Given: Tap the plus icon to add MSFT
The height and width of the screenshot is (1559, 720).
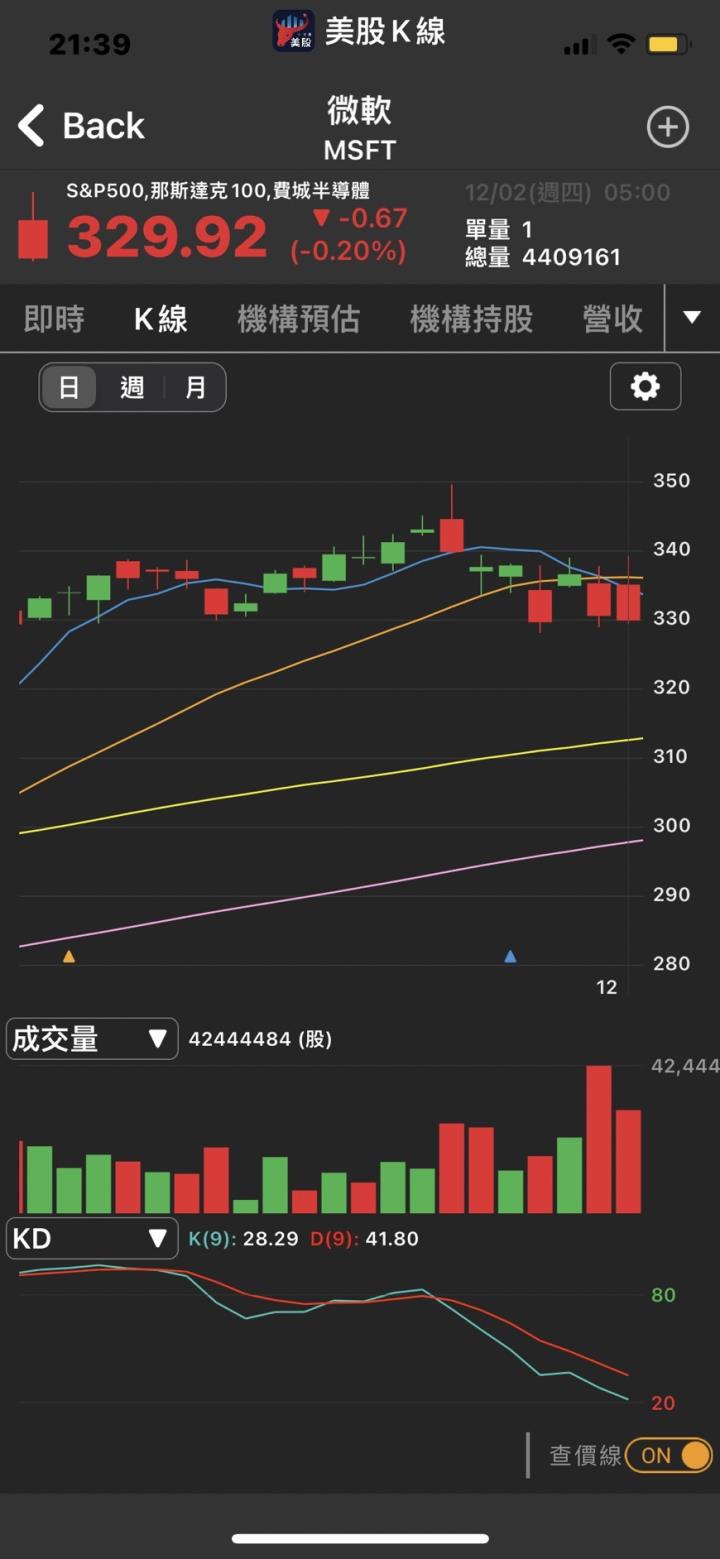Looking at the screenshot, I should click(667, 127).
